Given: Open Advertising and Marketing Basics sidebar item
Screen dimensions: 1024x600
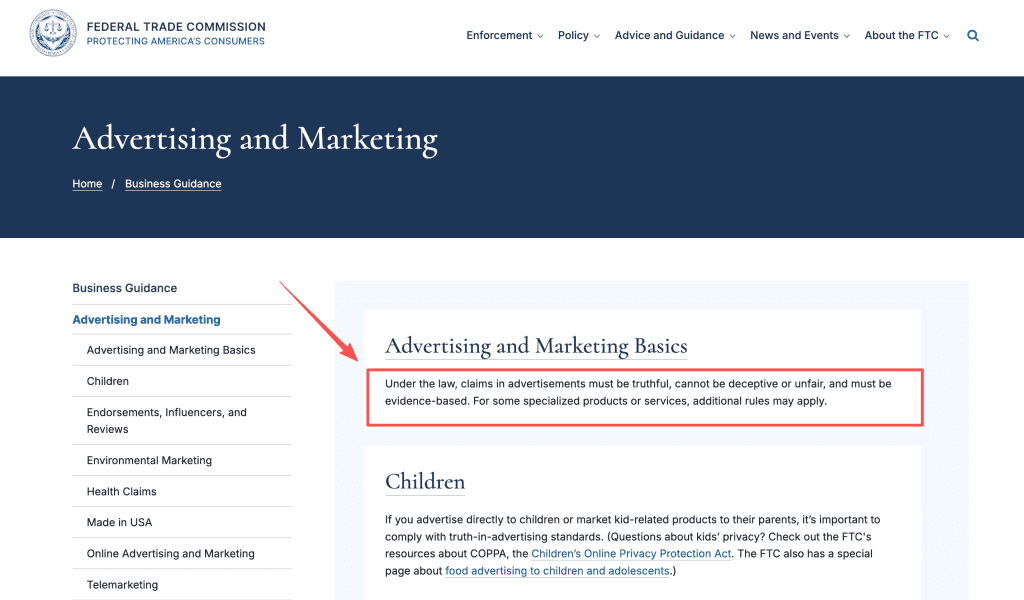Looking at the screenshot, I should 171,350.
